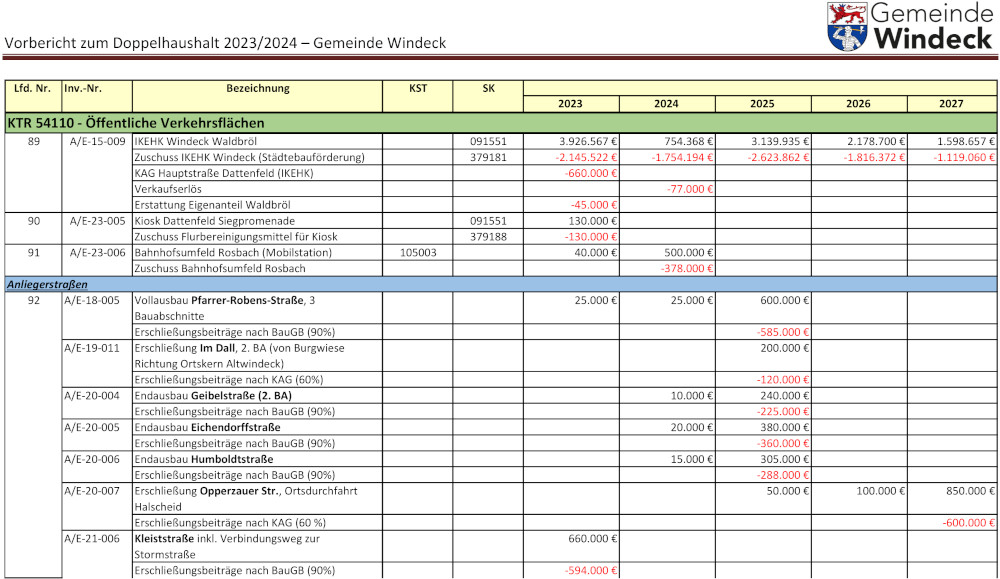Click 'KAG Hauptstraße Dattenfeld (IKEHK)' label
Screen dimensions: 1000x579
224,173
